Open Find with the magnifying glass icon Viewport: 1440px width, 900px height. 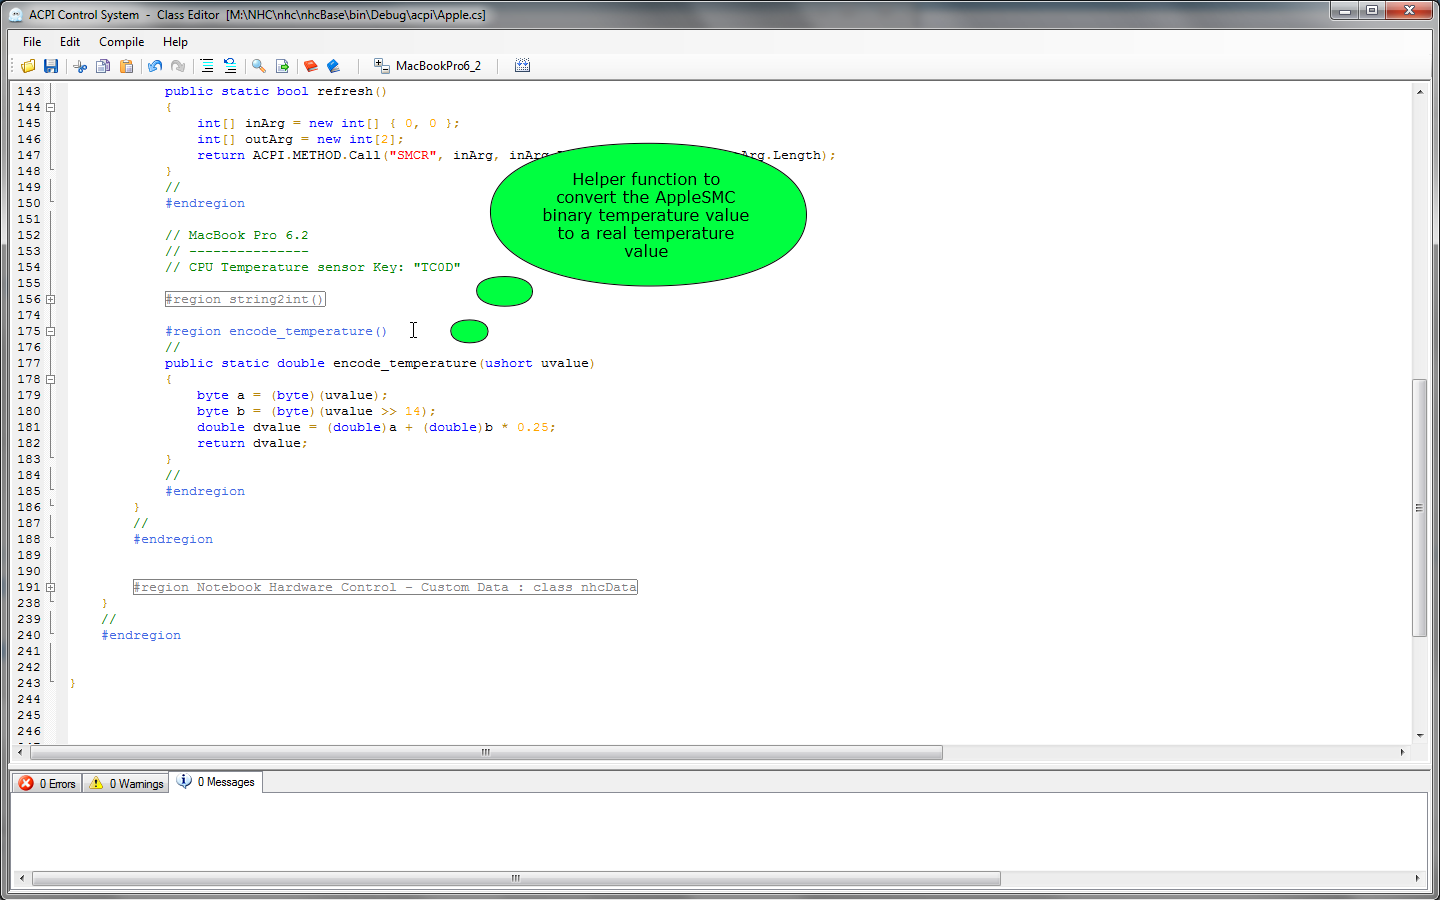pyautogui.click(x=259, y=66)
